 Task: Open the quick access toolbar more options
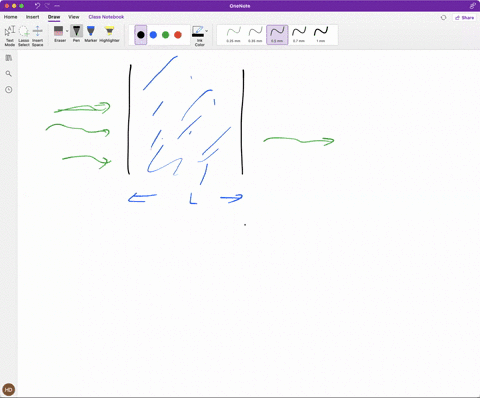[x=57, y=6]
